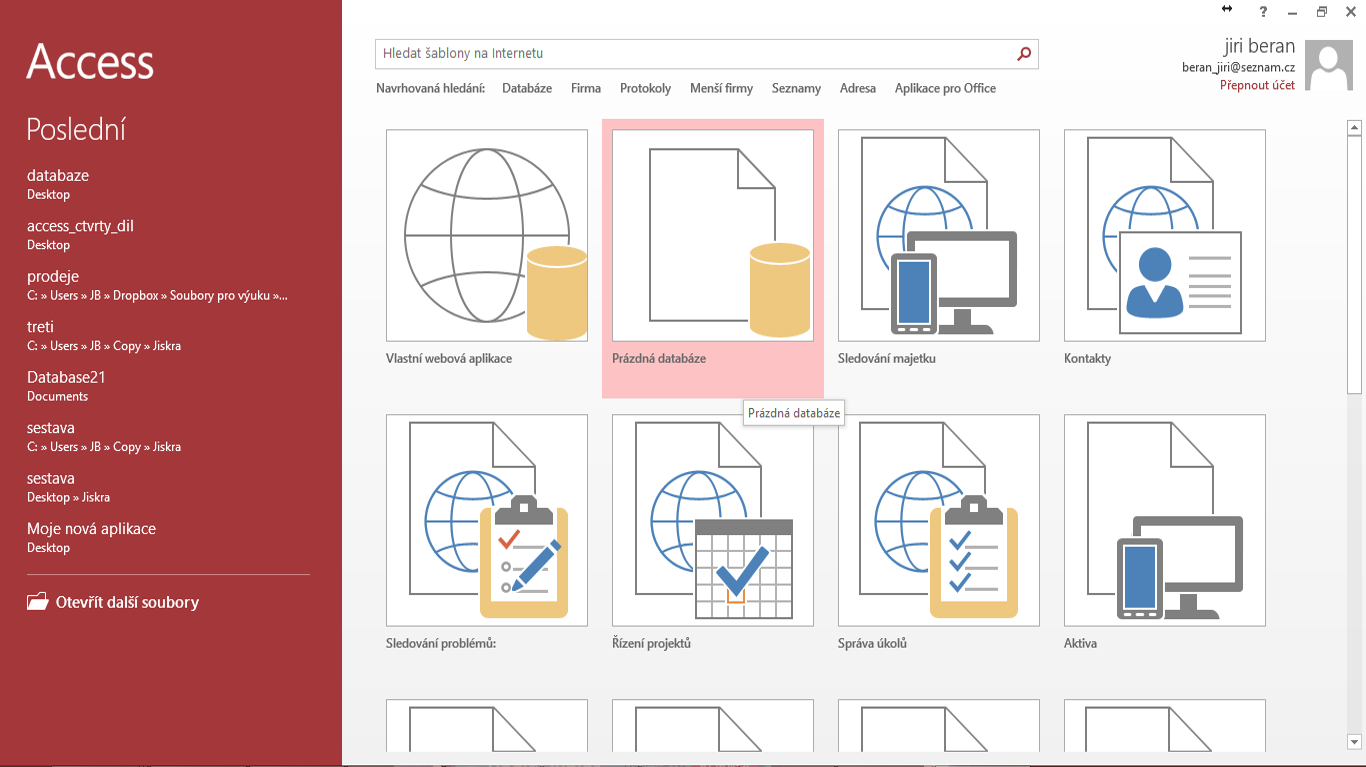Click the account name jiri beran
The image size is (1366, 767).
coord(1259,46)
